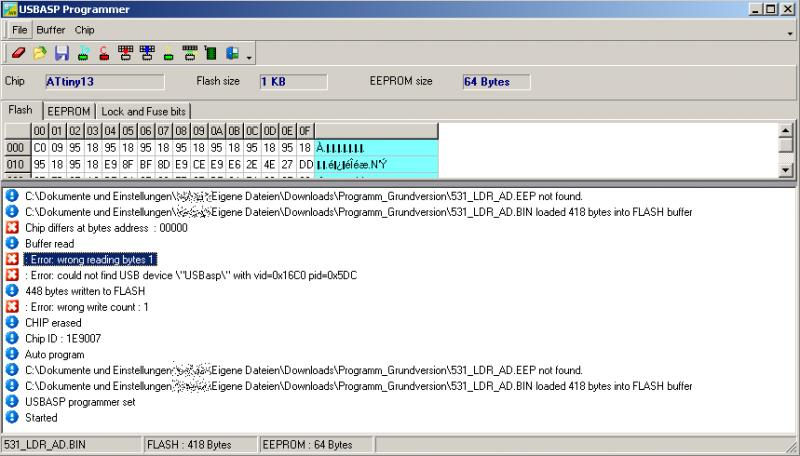Click the ATtiny13 chip field
The image size is (800, 456).
tap(104, 82)
